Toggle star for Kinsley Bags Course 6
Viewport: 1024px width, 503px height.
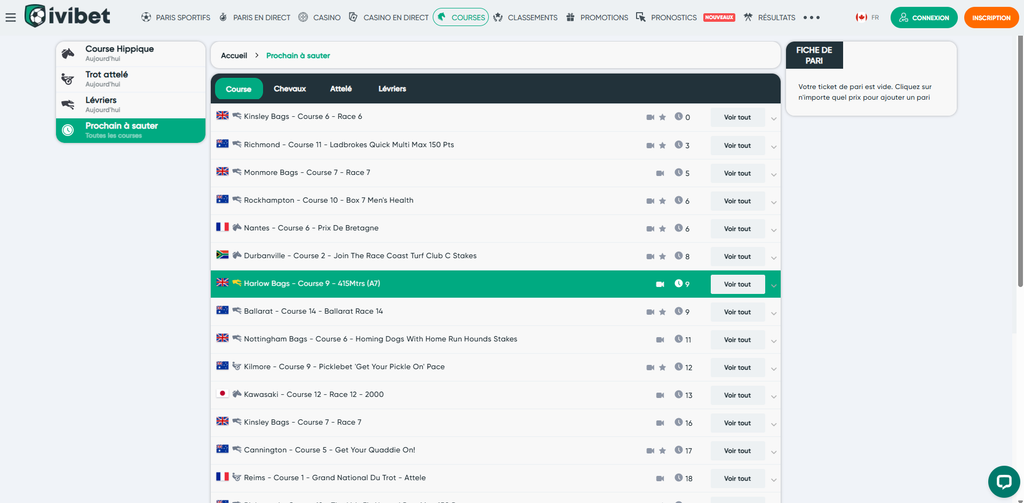[662, 118]
